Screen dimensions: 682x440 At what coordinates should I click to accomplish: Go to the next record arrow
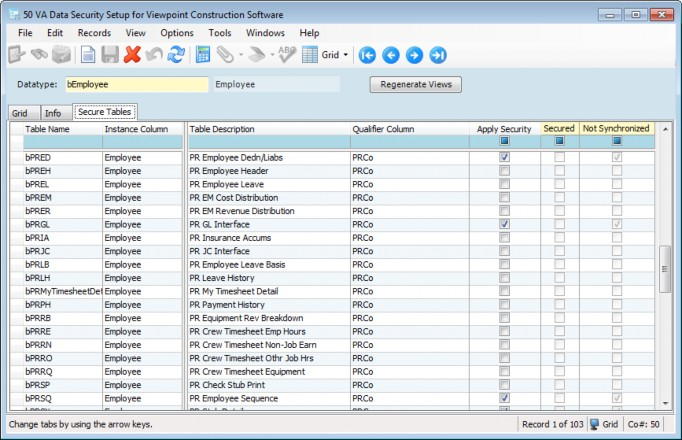(x=415, y=55)
